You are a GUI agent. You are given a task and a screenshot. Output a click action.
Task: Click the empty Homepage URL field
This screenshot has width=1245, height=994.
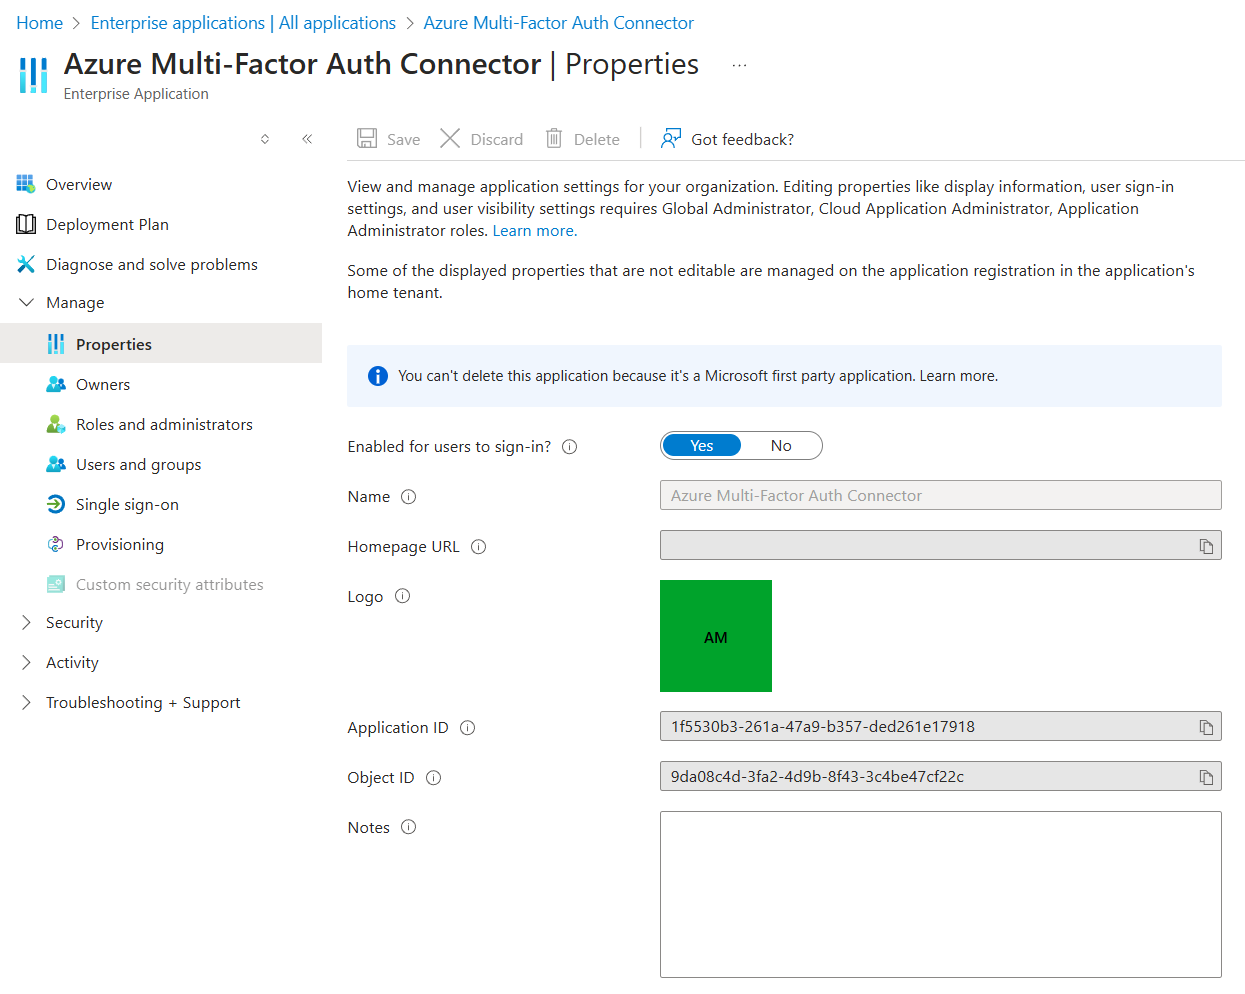click(x=941, y=545)
